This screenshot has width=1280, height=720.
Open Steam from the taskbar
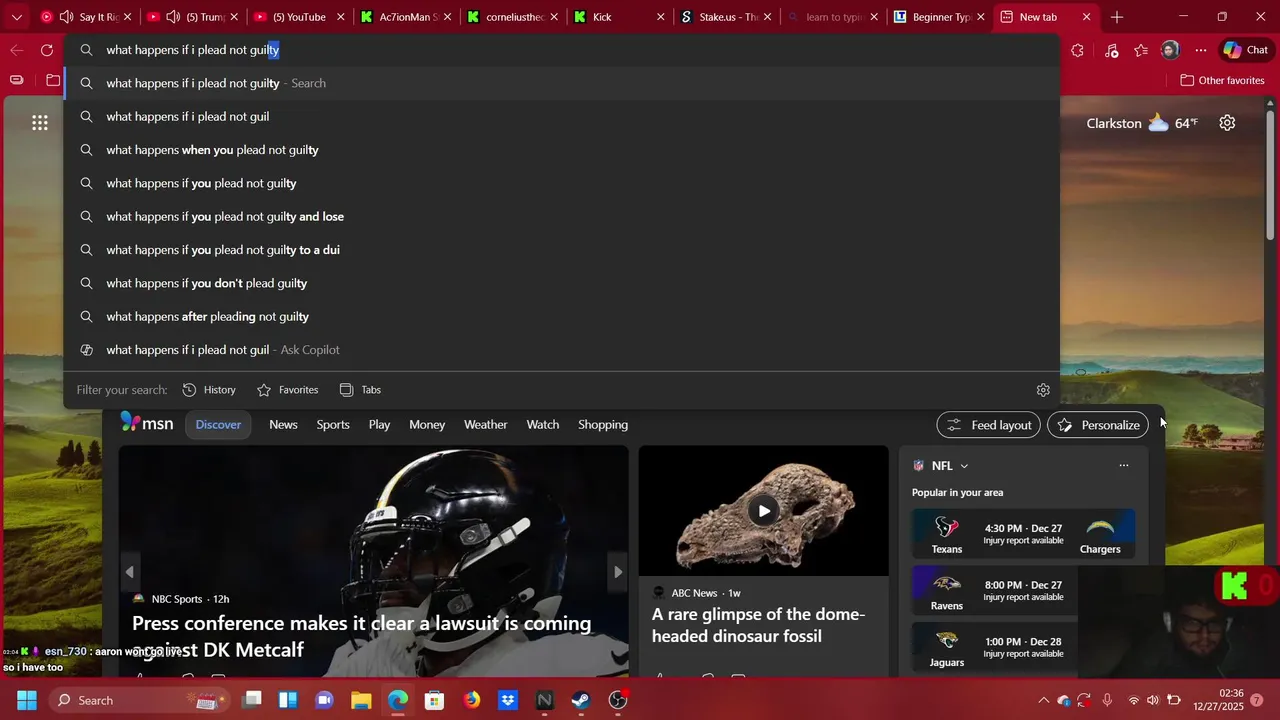point(581,700)
